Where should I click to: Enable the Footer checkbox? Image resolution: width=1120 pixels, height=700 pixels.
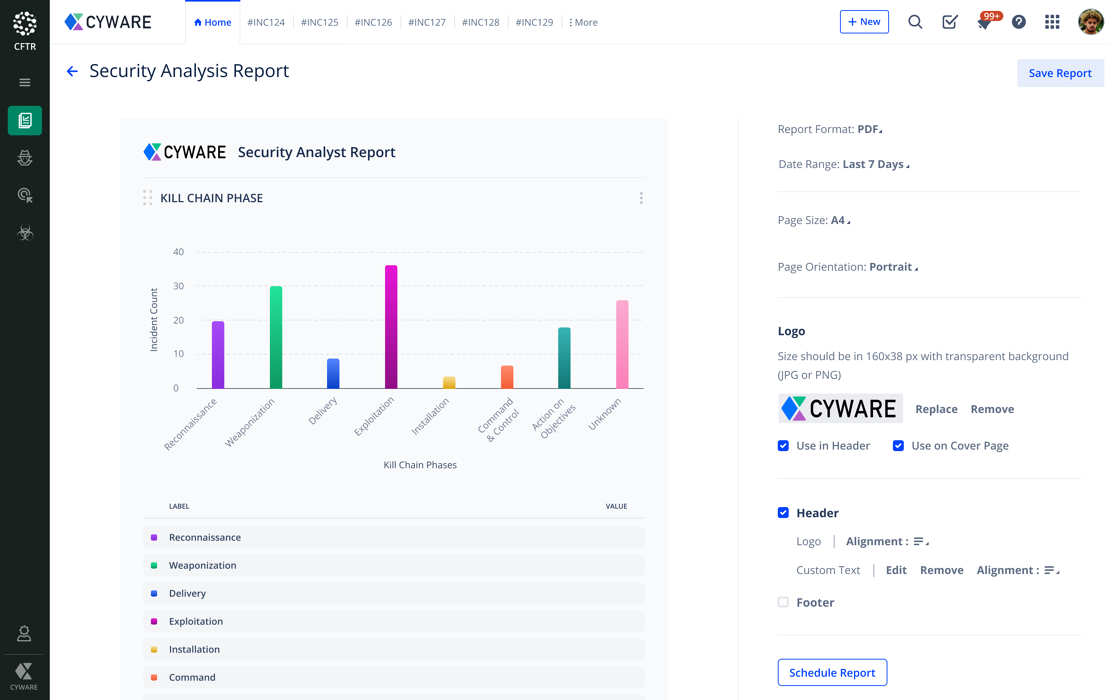[783, 603]
